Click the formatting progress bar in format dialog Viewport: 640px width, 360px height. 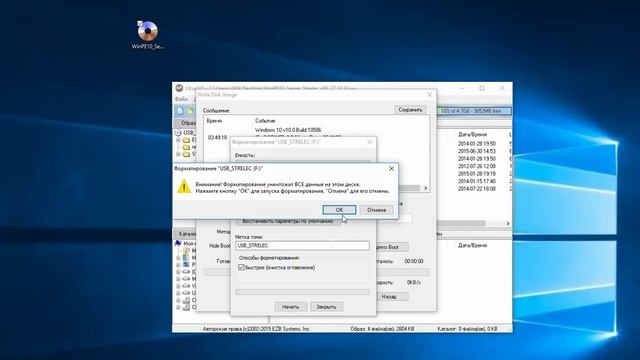(302, 292)
